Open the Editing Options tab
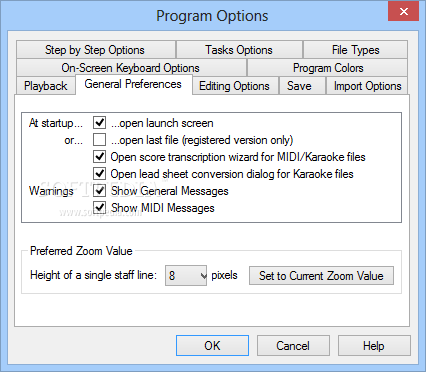This screenshot has height=372, width=426. click(235, 86)
